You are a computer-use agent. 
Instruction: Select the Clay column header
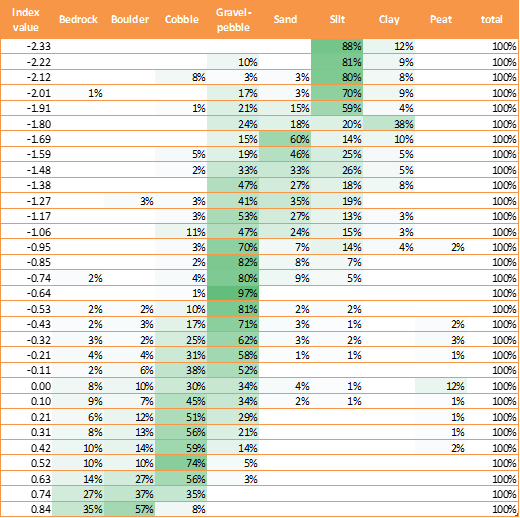389,20
